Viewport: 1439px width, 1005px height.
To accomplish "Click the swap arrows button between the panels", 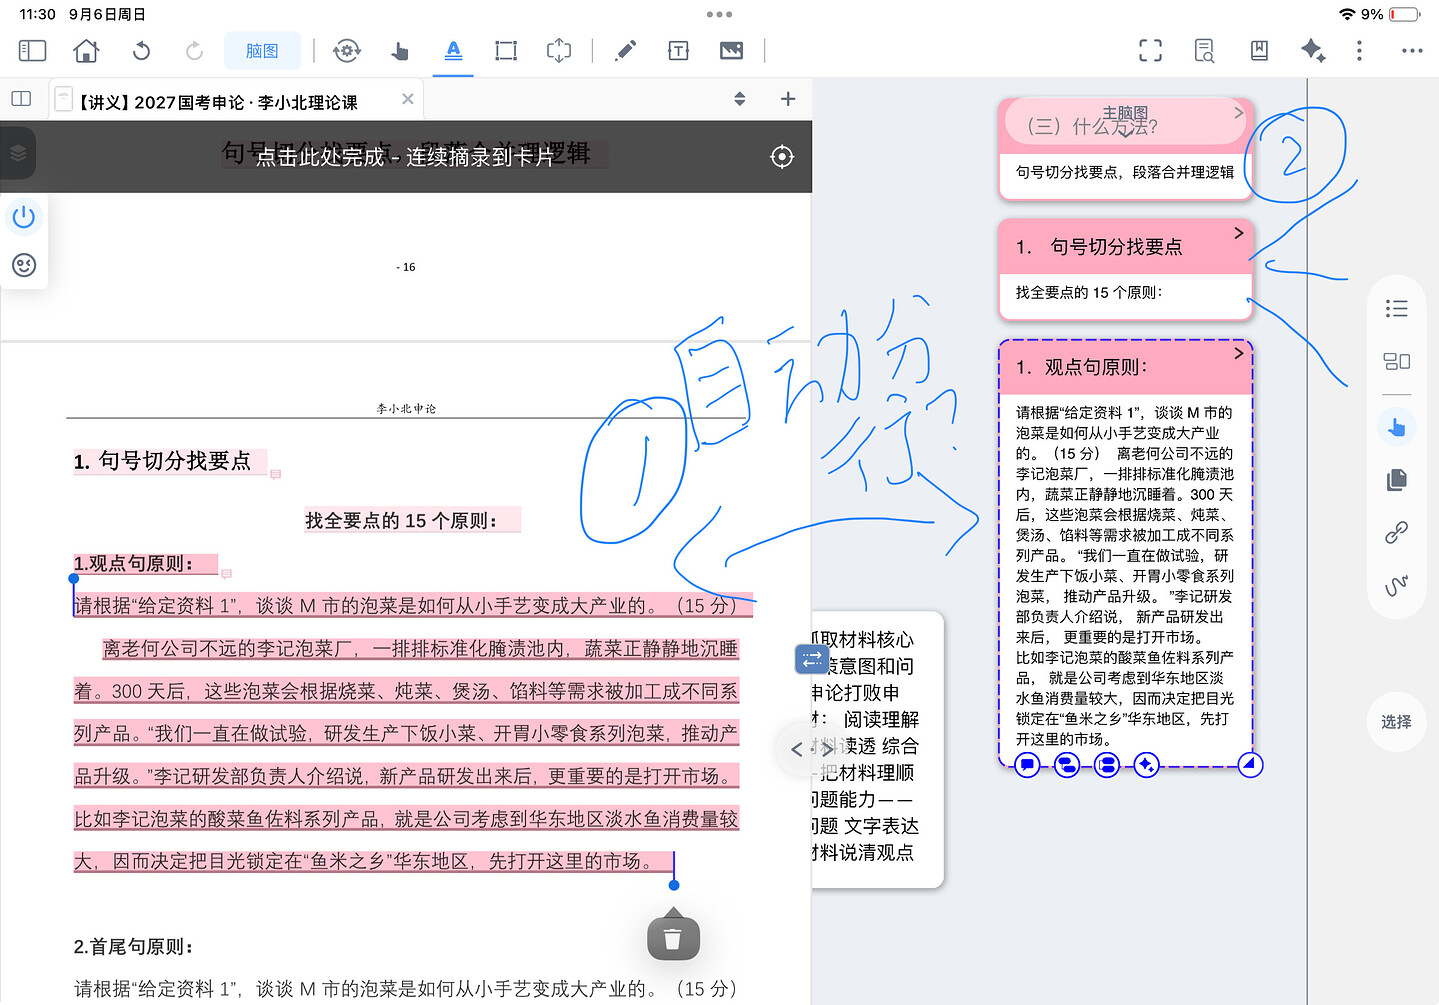I will (812, 660).
